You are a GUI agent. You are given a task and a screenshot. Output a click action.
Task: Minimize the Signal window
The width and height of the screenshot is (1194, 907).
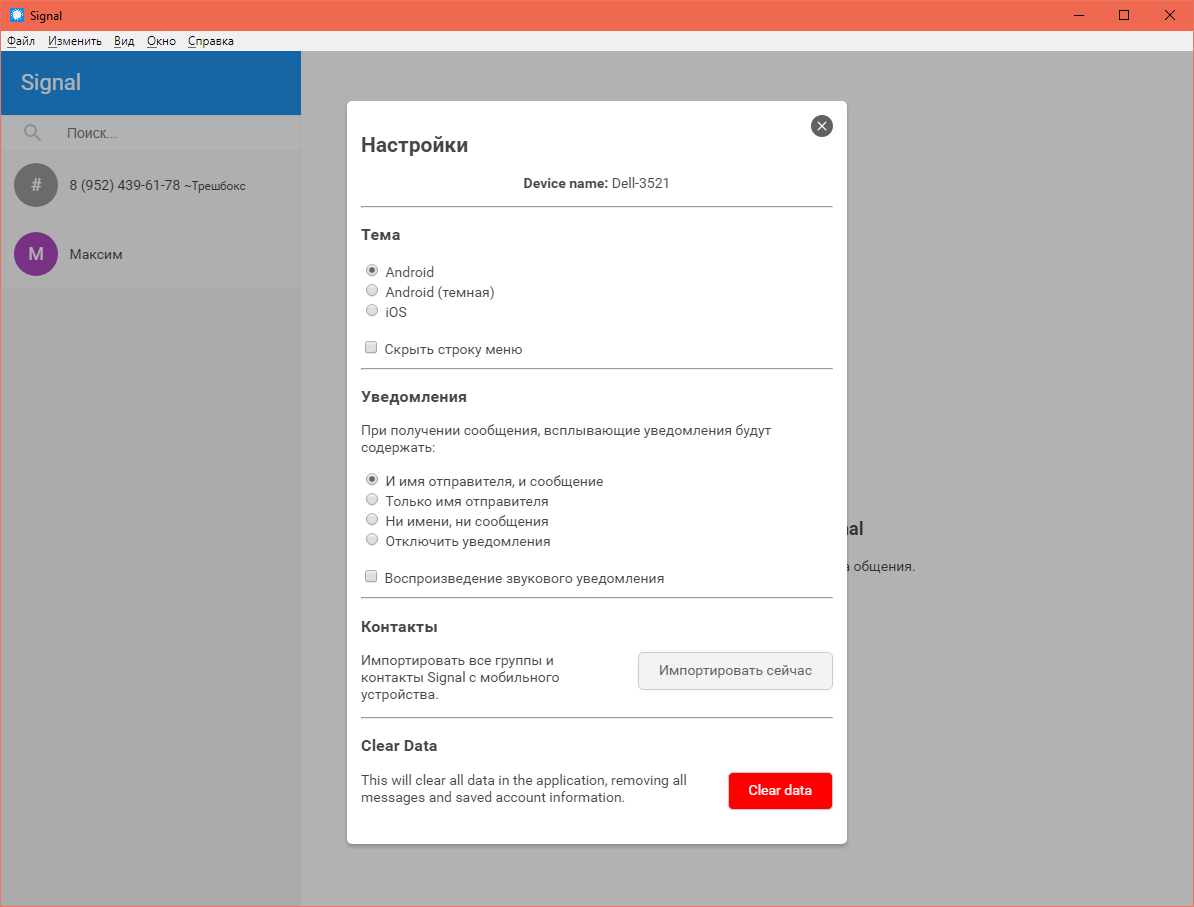point(1078,15)
